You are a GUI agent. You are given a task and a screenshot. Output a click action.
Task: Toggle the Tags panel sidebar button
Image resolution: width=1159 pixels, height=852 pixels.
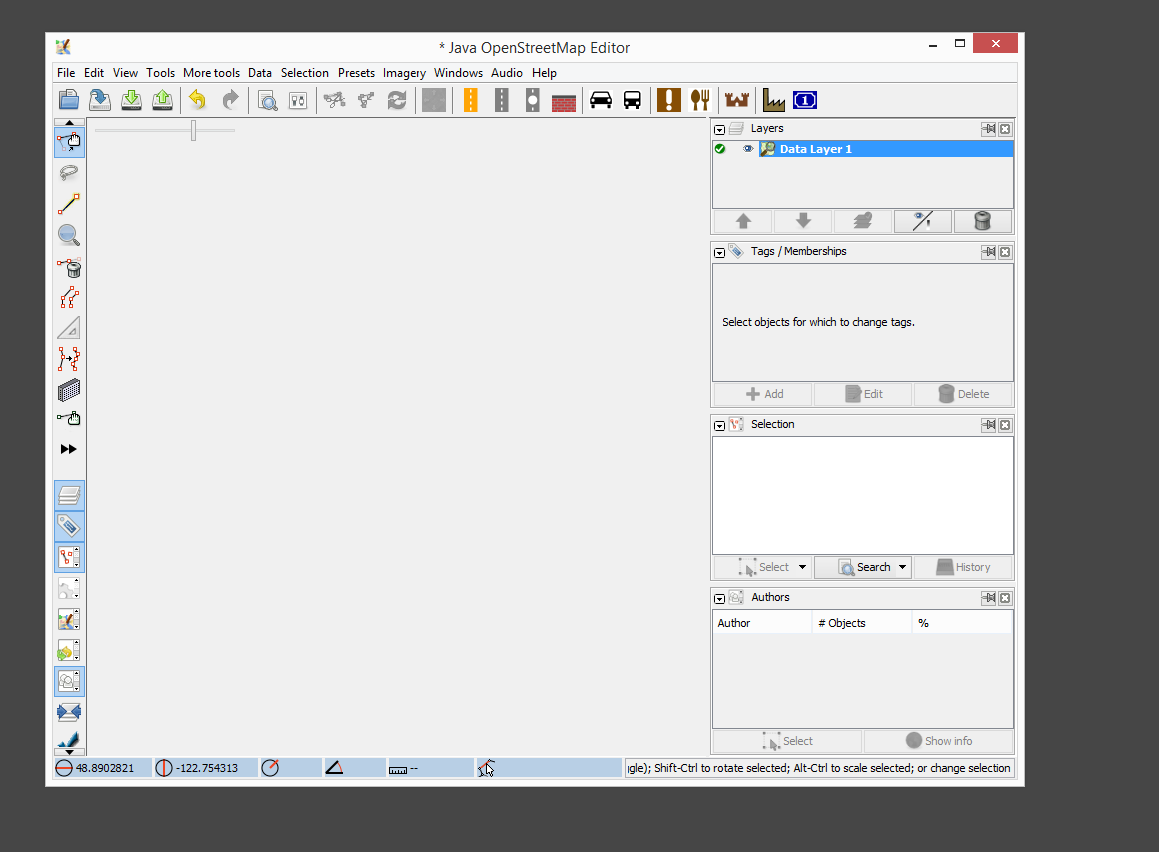tap(68, 527)
